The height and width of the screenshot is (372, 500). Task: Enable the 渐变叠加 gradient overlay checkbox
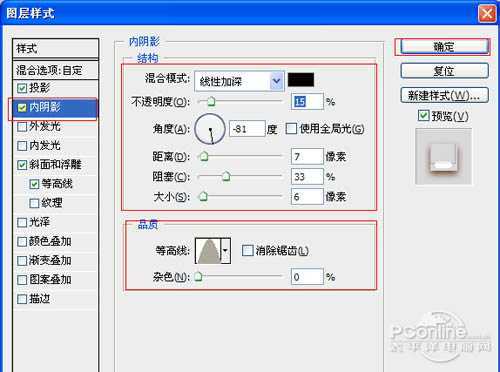click(x=22, y=261)
